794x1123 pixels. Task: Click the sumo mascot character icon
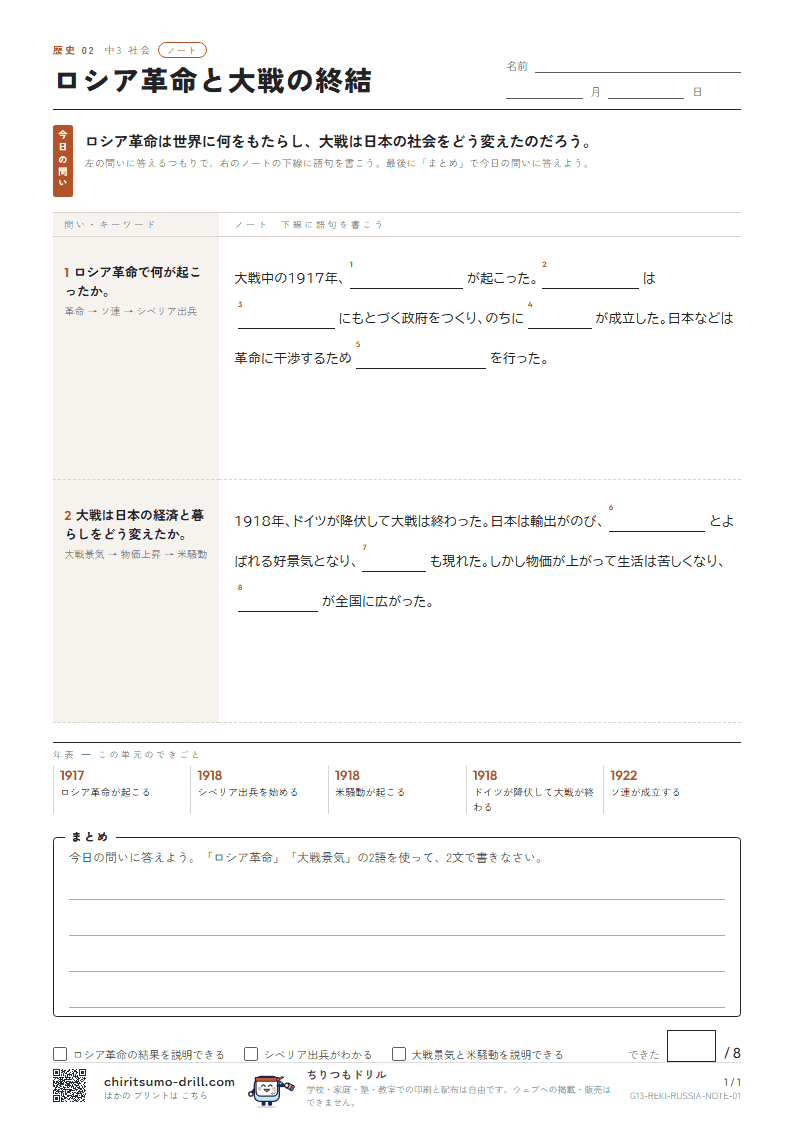tap(270, 1090)
